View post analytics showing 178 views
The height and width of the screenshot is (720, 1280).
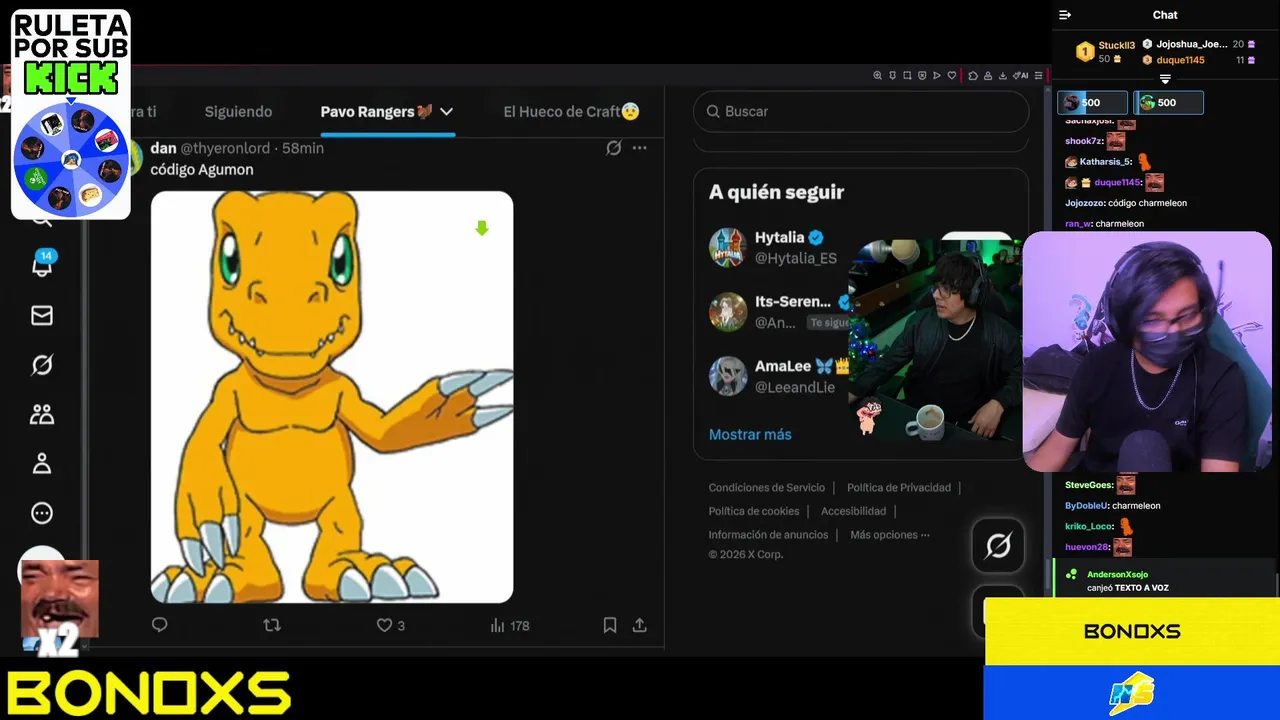pos(509,625)
